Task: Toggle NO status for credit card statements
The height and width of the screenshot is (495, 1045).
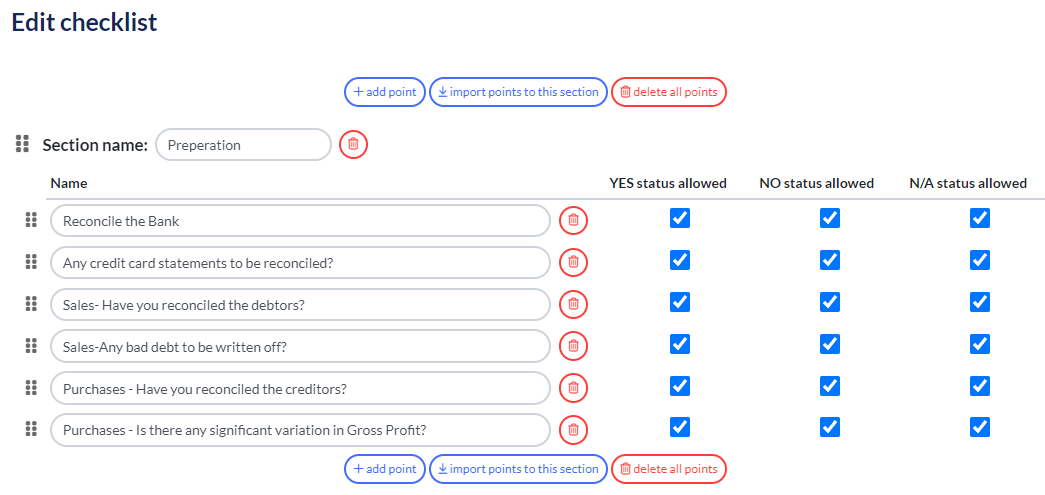Action: point(830,260)
